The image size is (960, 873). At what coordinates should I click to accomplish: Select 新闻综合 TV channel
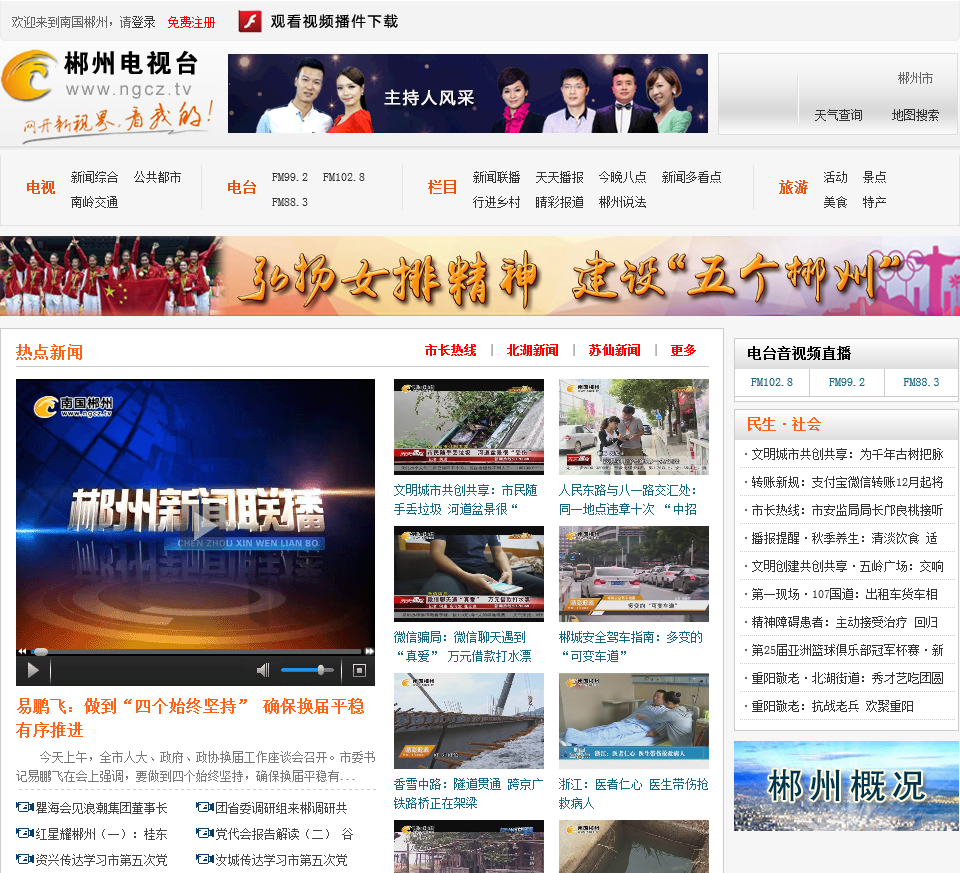(94, 178)
